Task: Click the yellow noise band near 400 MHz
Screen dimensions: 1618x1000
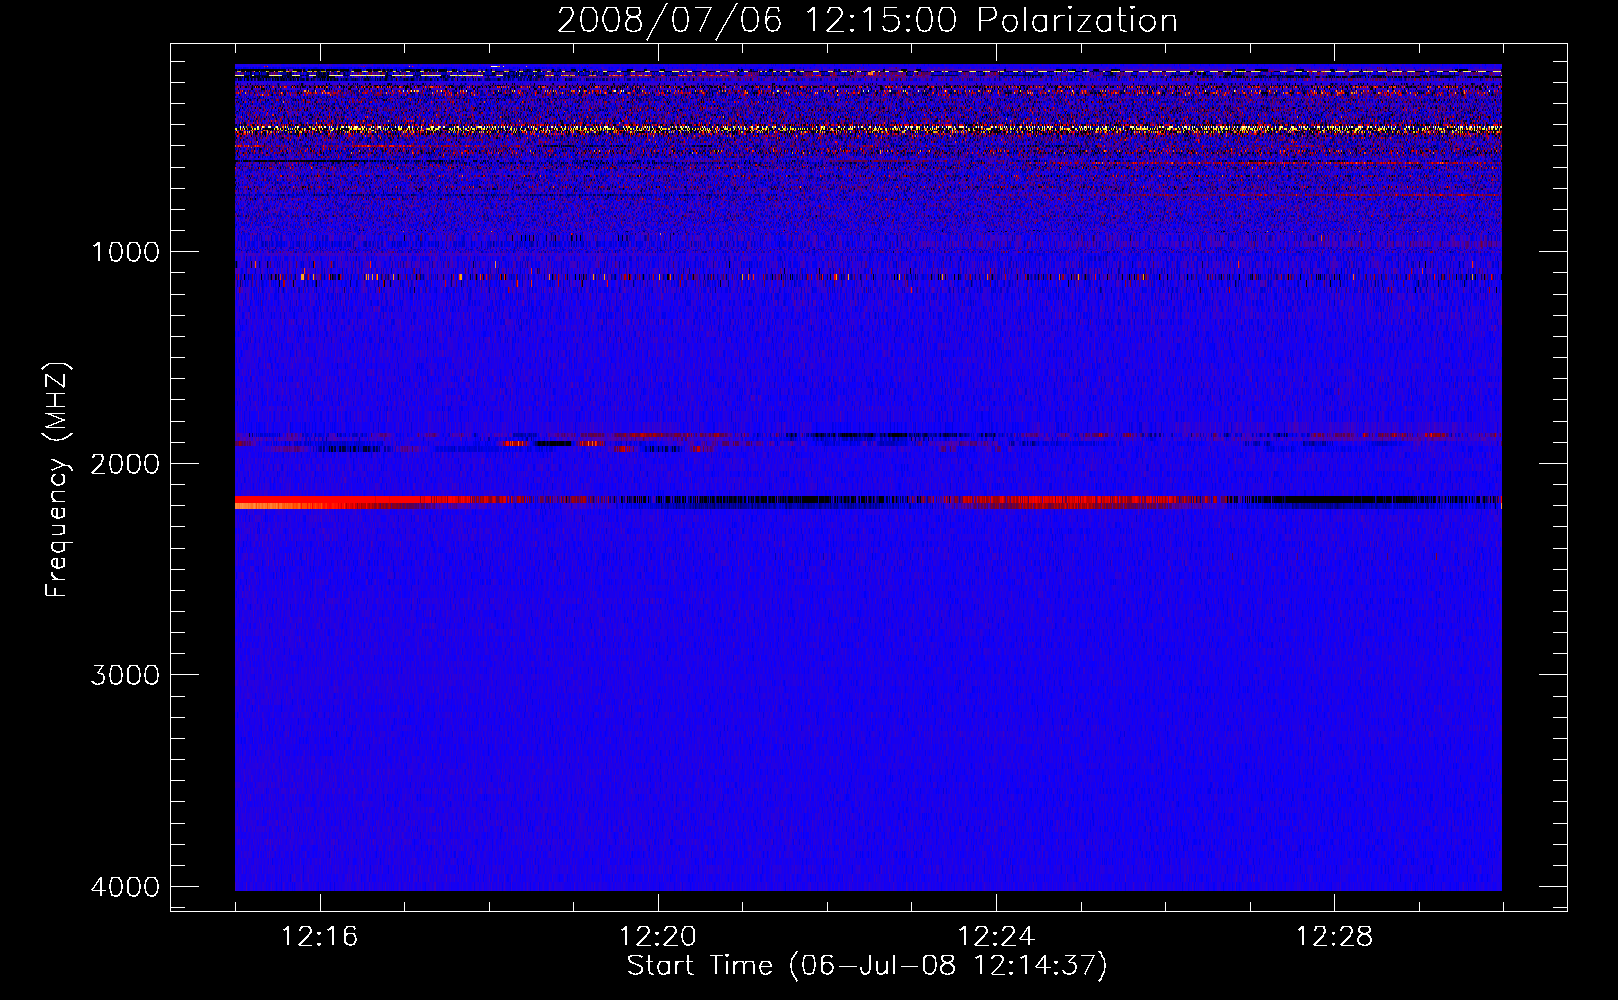Action: (x=868, y=129)
